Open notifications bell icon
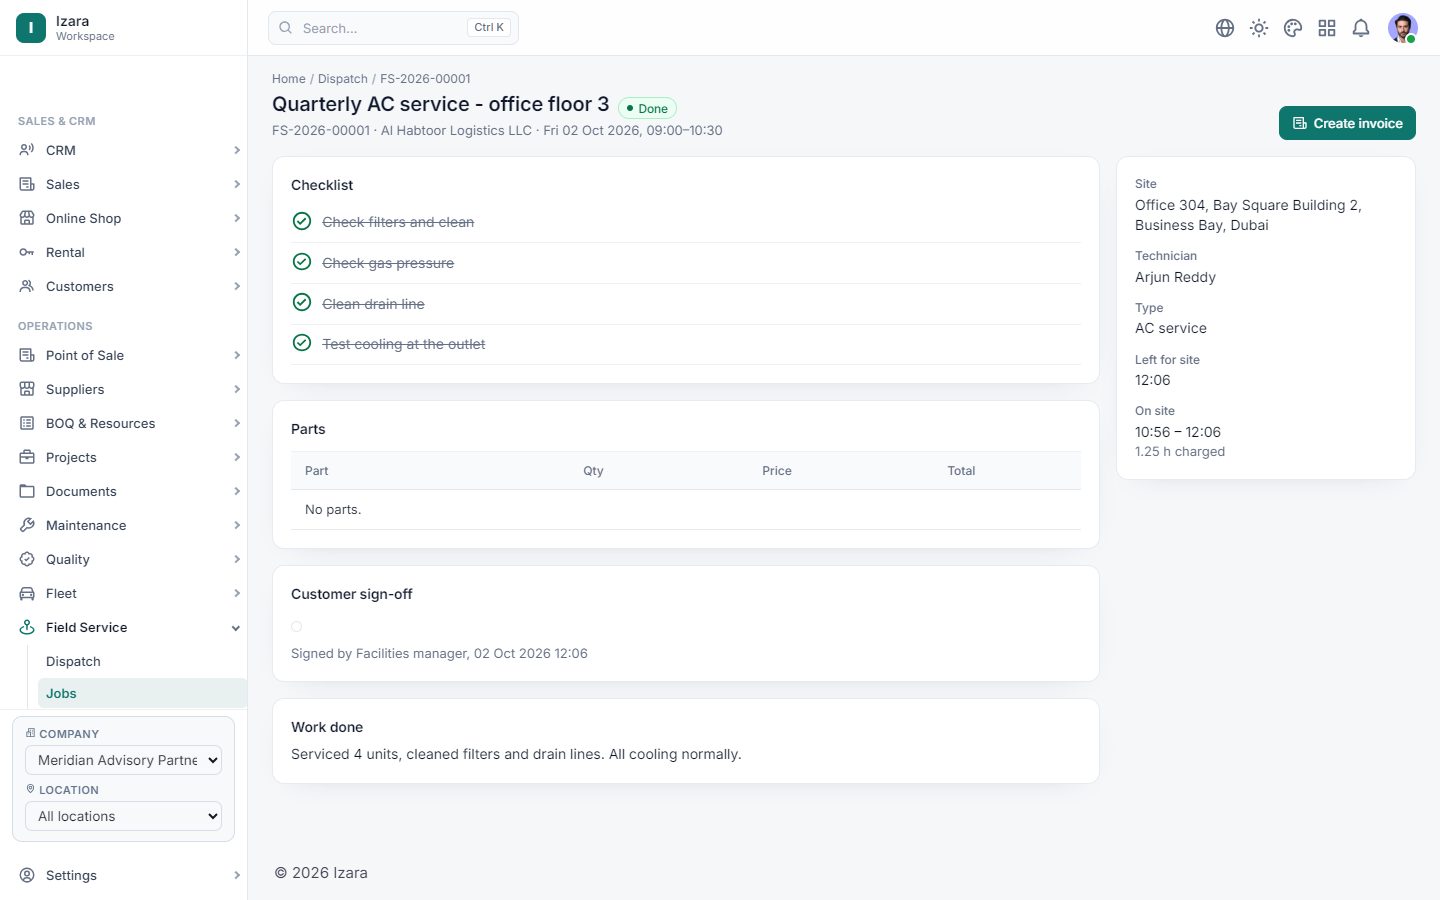The image size is (1440, 900). [x=1361, y=28]
